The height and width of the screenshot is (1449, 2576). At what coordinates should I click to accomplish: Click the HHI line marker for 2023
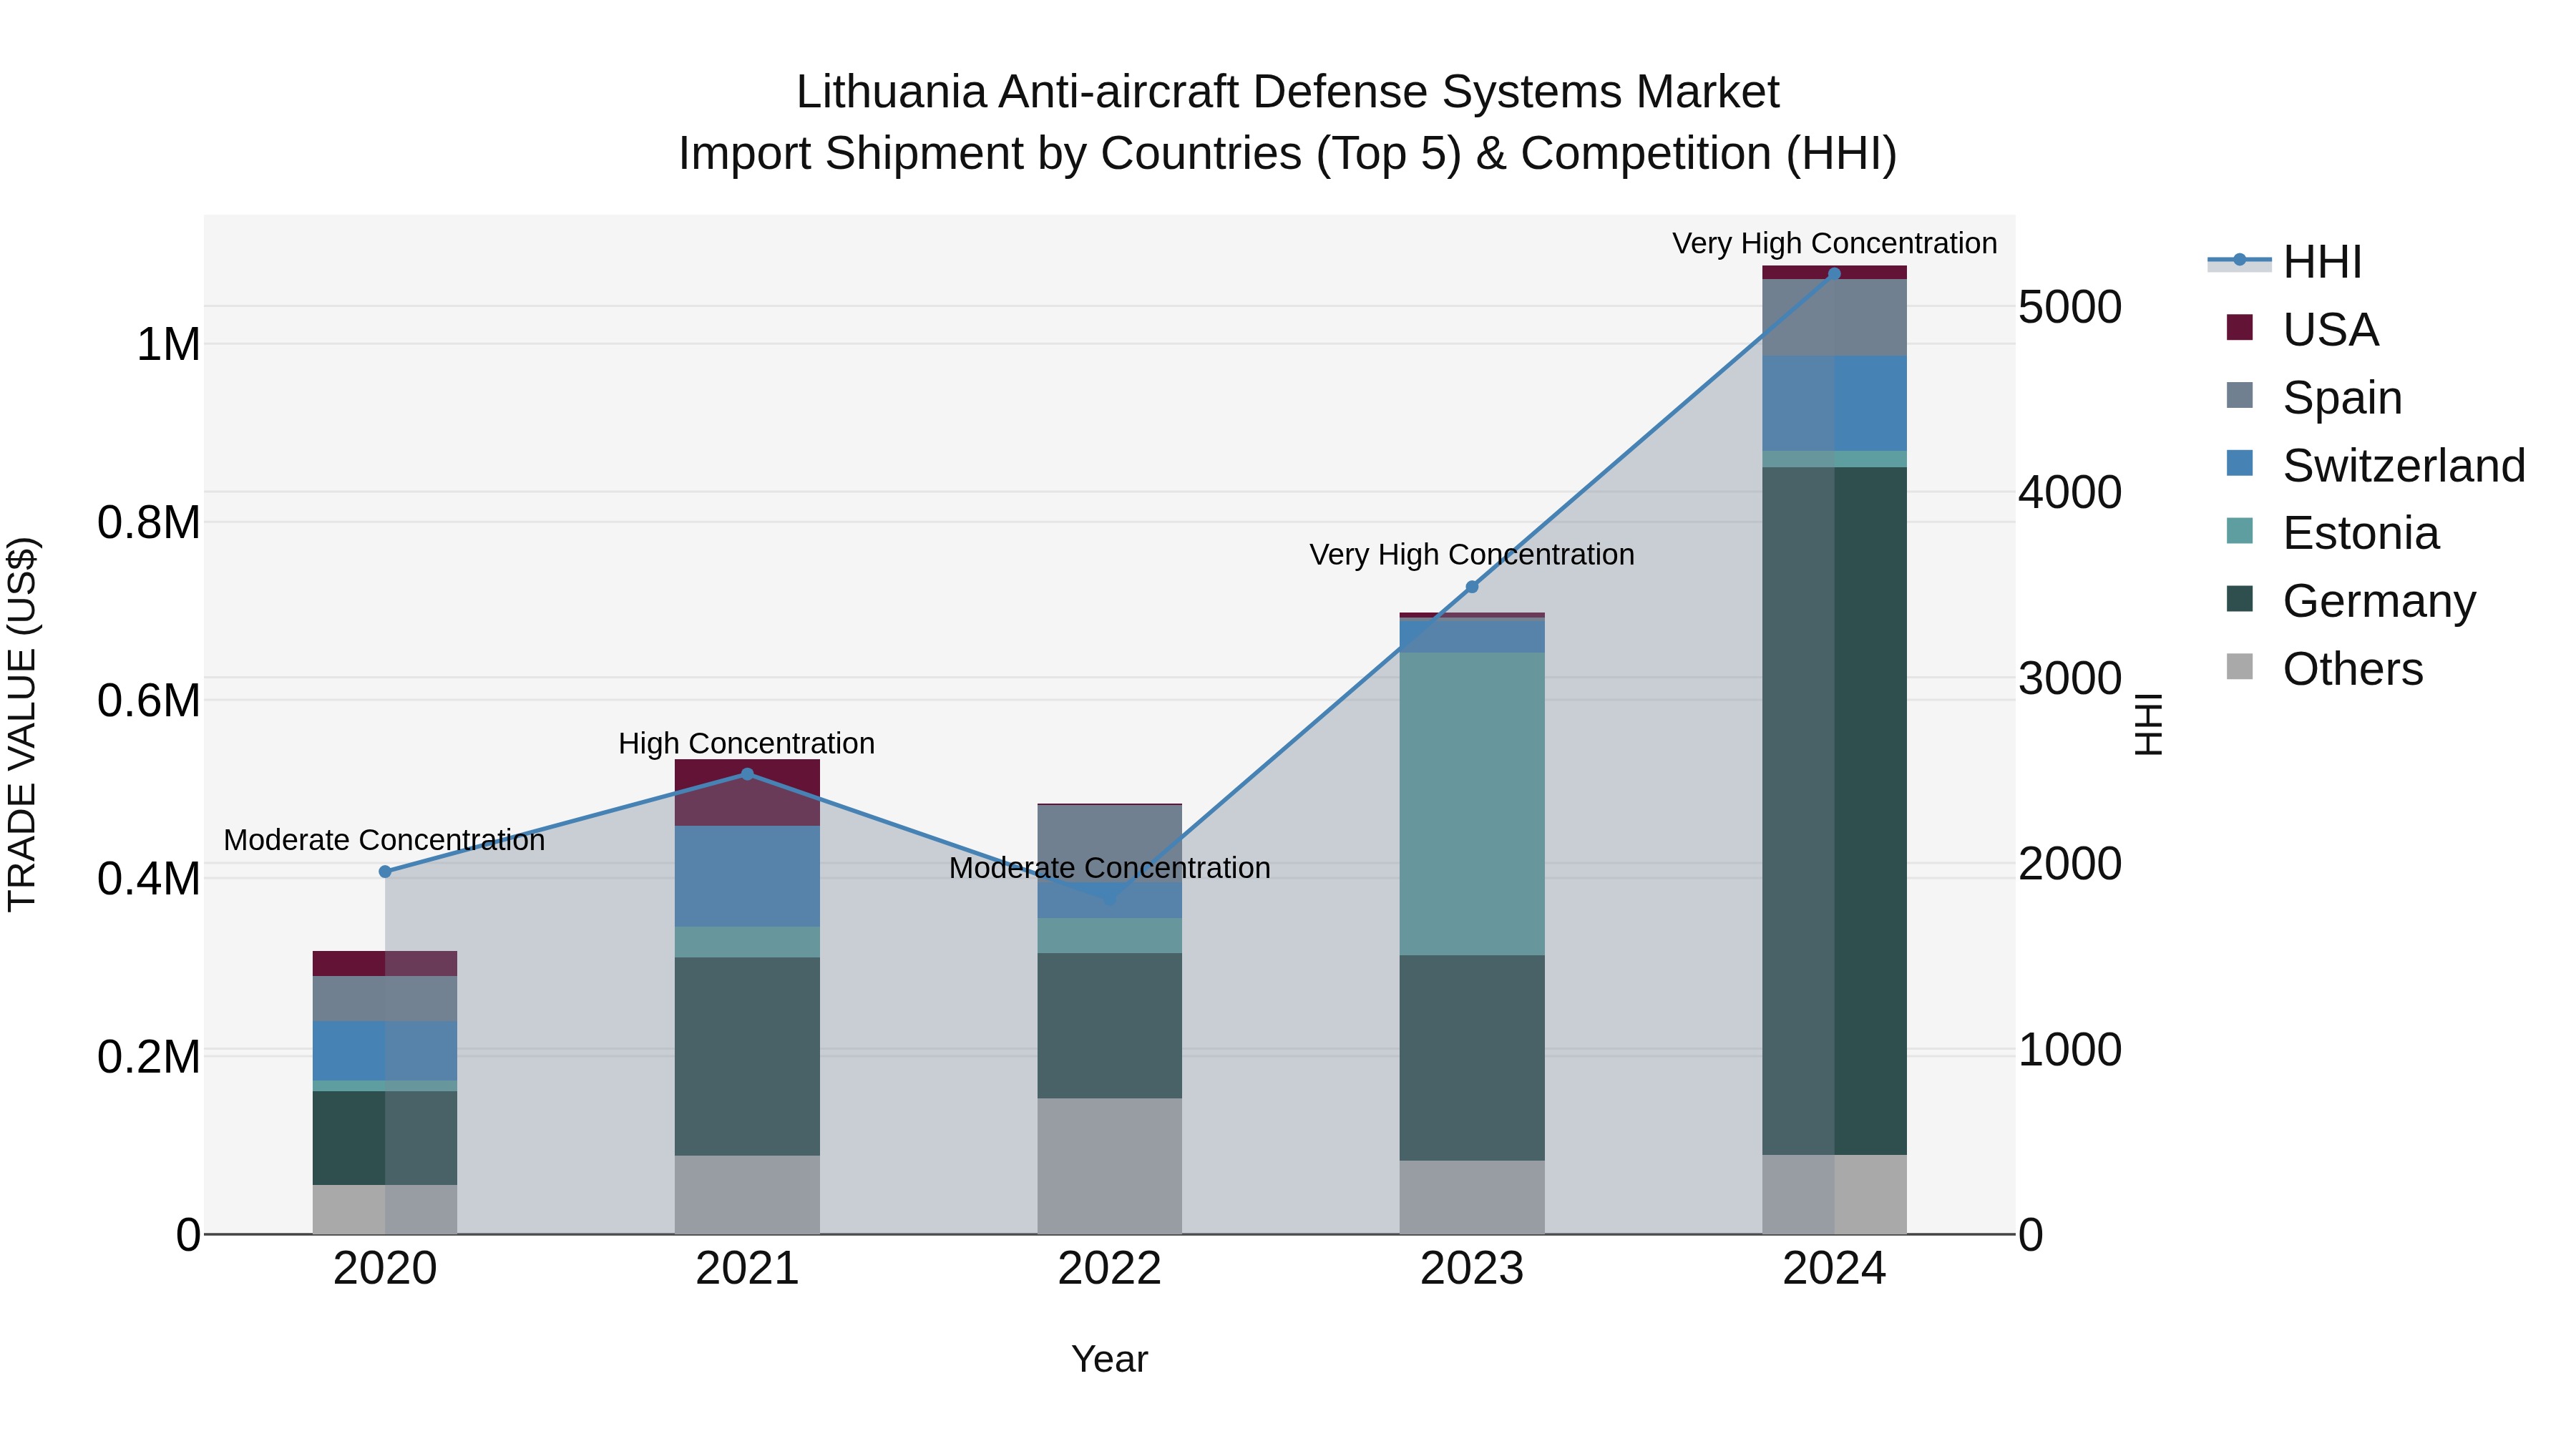[x=1472, y=587]
